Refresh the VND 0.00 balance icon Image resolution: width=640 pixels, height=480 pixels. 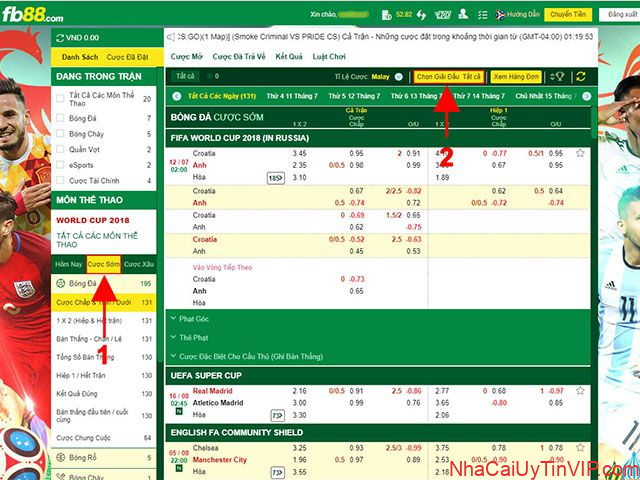pyautogui.click(x=60, y=38)
